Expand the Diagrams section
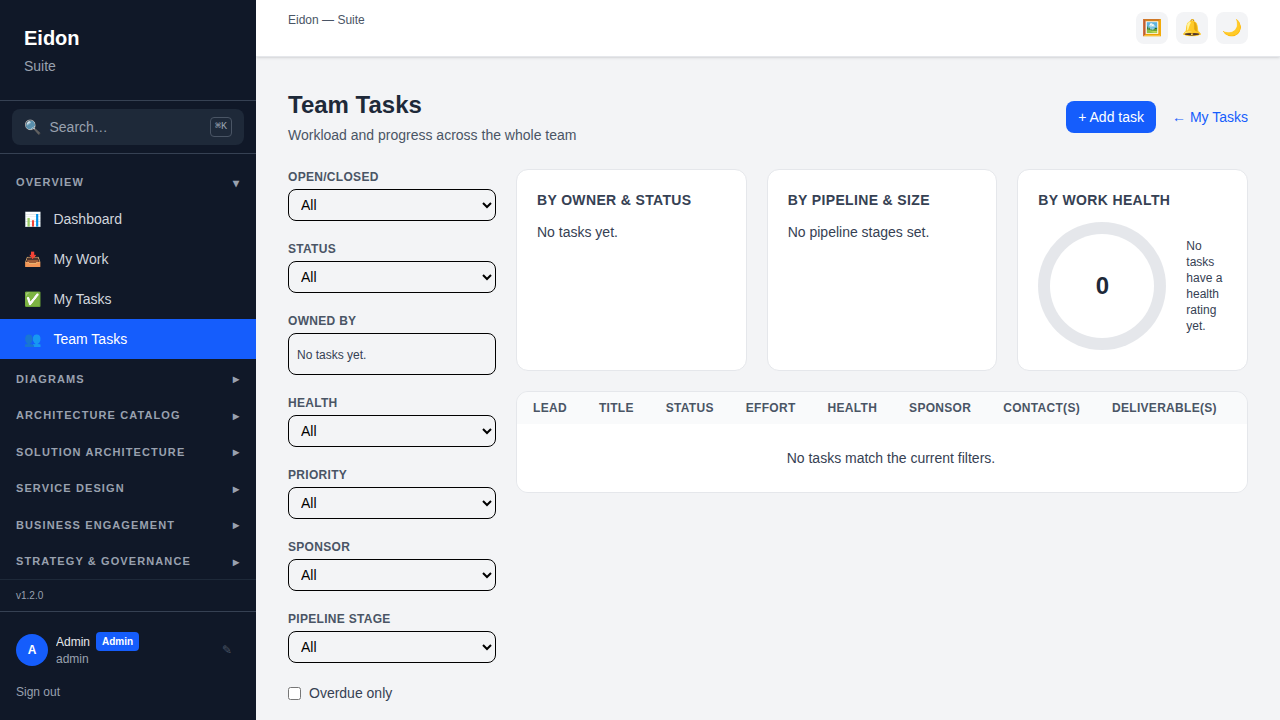This screenshot has height=720, width=1280. click(x=128, y=379)
